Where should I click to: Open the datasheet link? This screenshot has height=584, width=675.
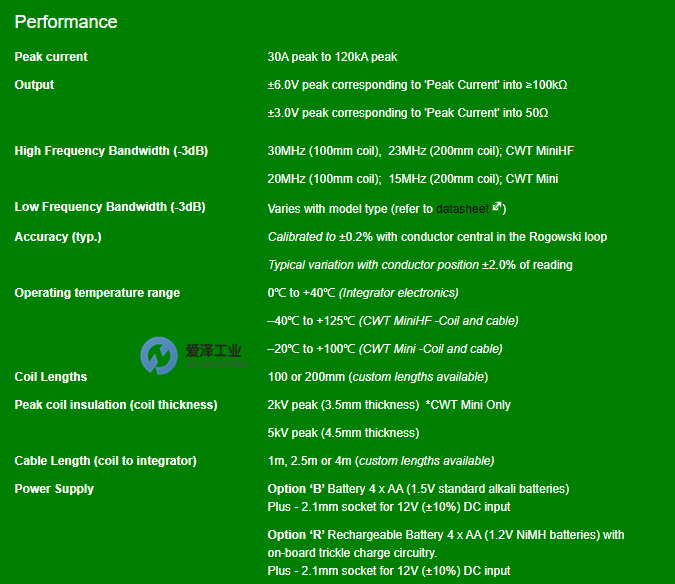point(463,209)
